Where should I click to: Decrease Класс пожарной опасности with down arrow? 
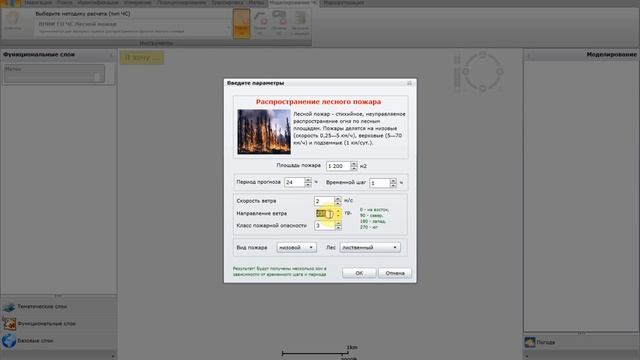tap(338, 228)
